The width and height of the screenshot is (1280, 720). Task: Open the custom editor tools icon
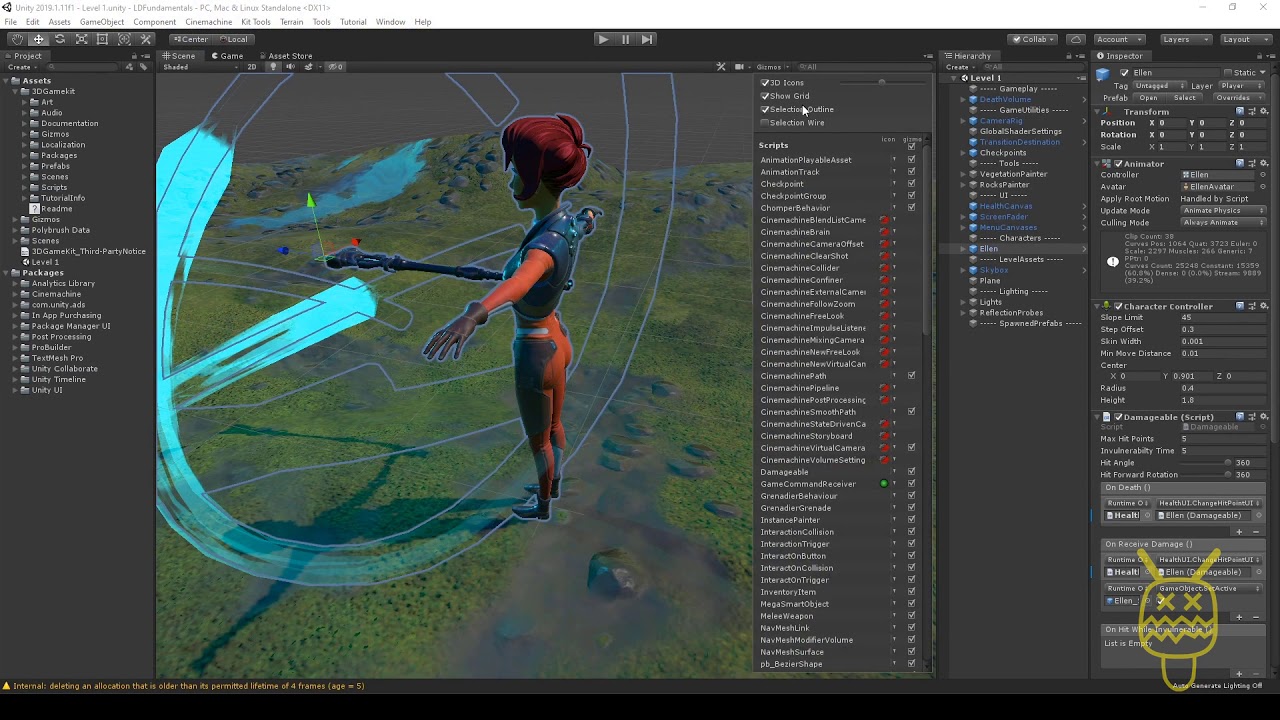pyautogui.click(x=146, y=39)
